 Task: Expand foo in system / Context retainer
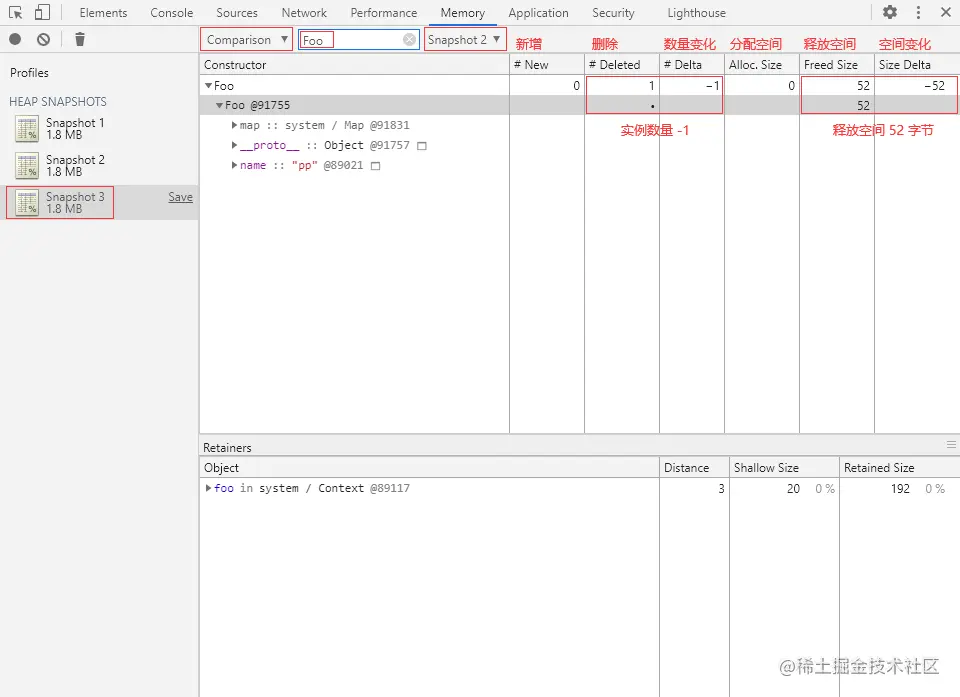[208, 488]
